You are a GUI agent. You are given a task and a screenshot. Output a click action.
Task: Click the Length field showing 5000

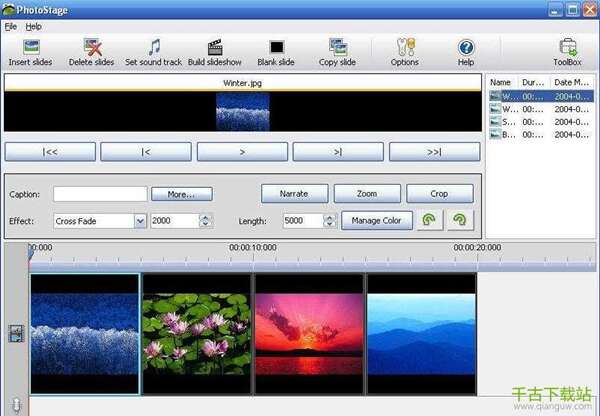tap(303, 221)
